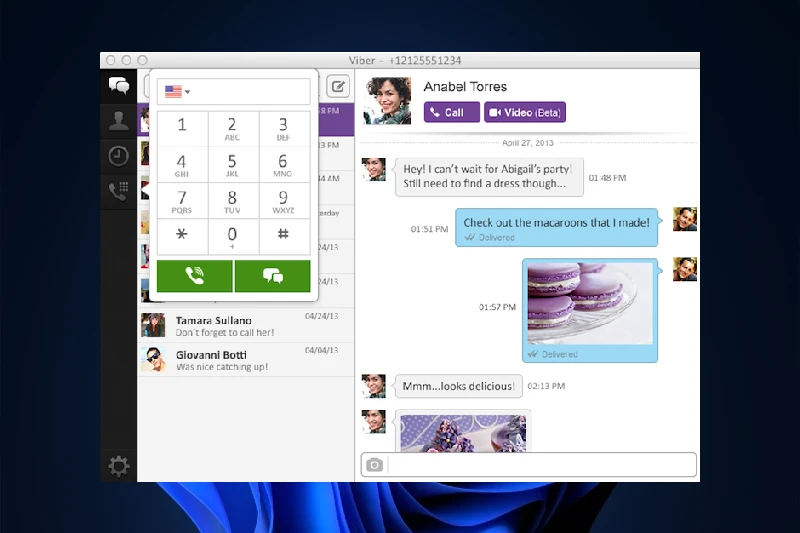
Task: Open the Recents clock sidebar icon
Action: 118,156
